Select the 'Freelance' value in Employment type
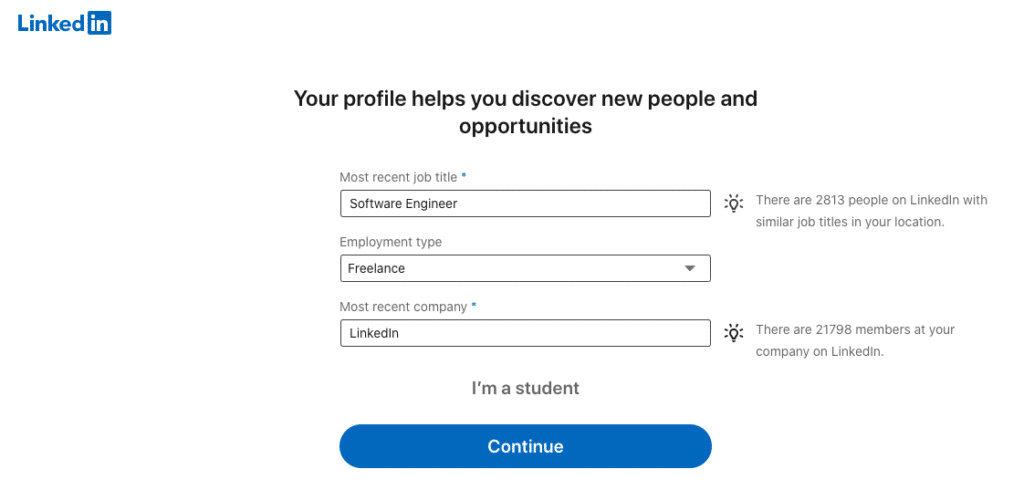 376,268
